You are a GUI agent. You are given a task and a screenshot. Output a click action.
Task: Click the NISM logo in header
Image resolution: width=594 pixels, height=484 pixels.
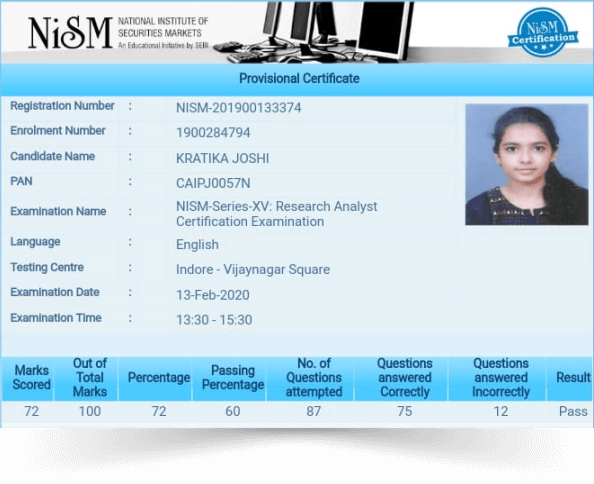point(70,33)
